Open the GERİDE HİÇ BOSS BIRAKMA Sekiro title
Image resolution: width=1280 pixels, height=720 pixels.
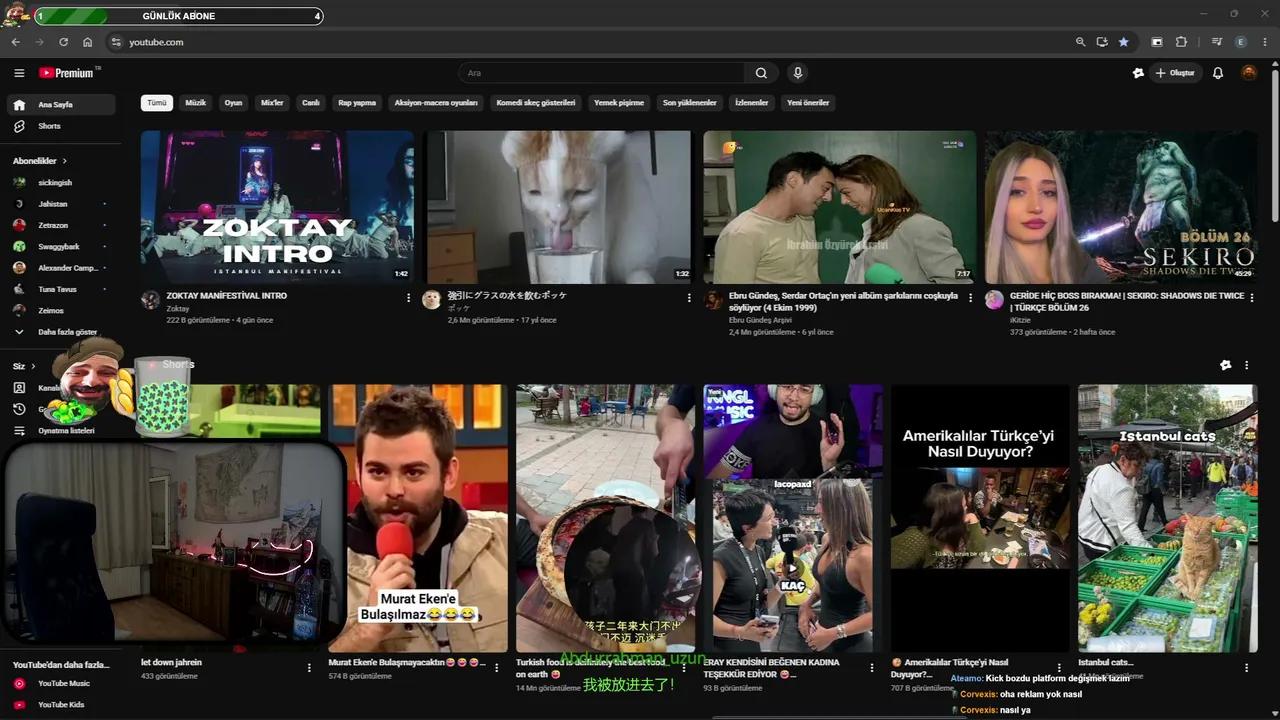click(x=1127, y=301)
